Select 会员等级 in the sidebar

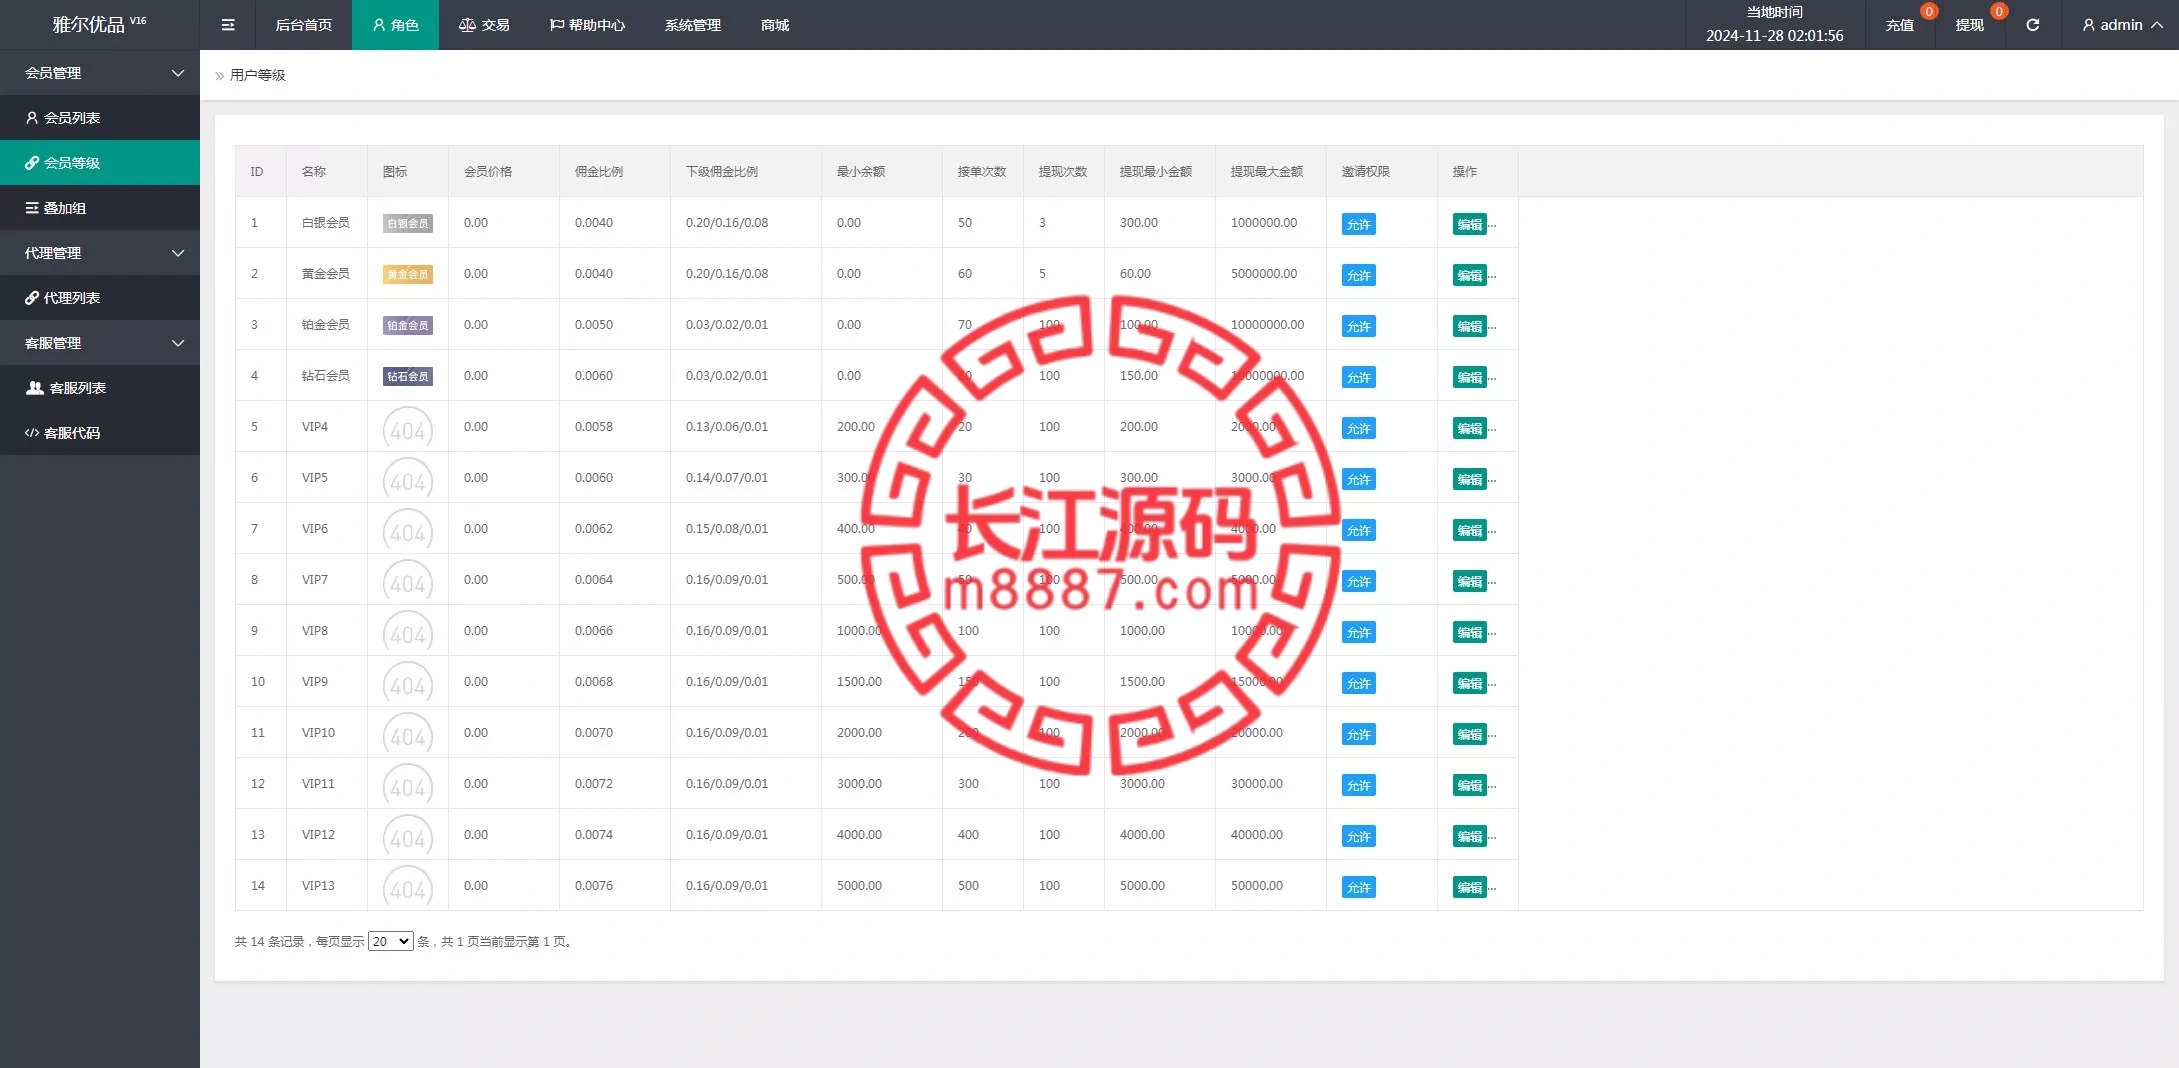tap(100, 163)
